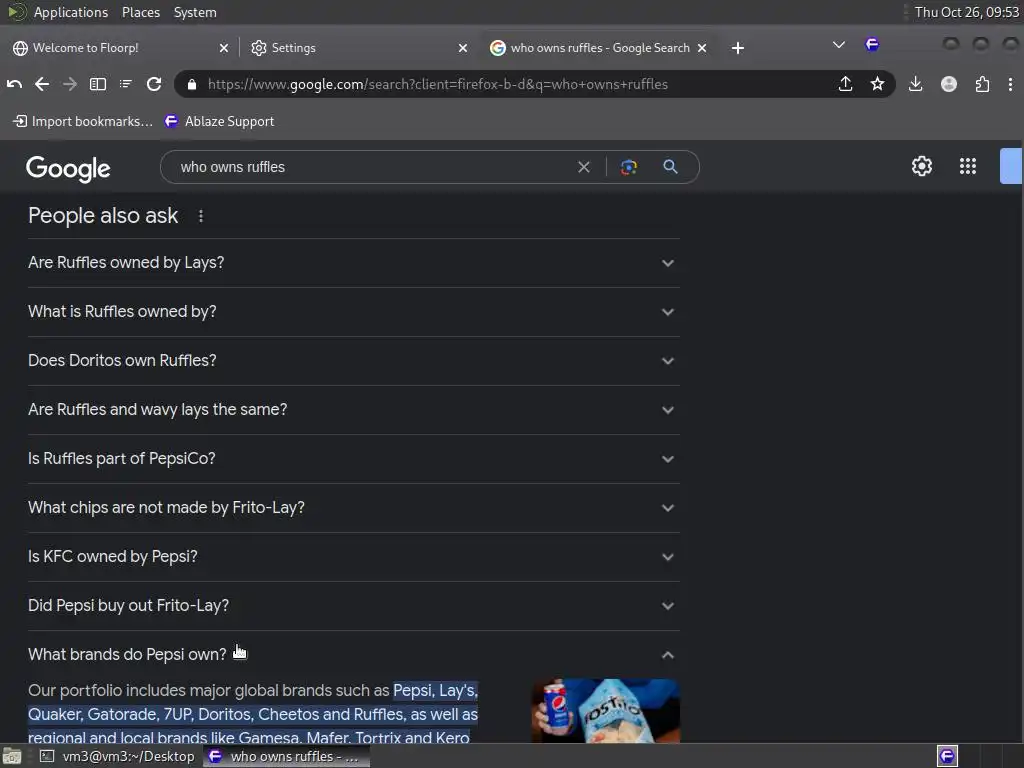Close the Welcome to Floorp! tab

(224, 48)
